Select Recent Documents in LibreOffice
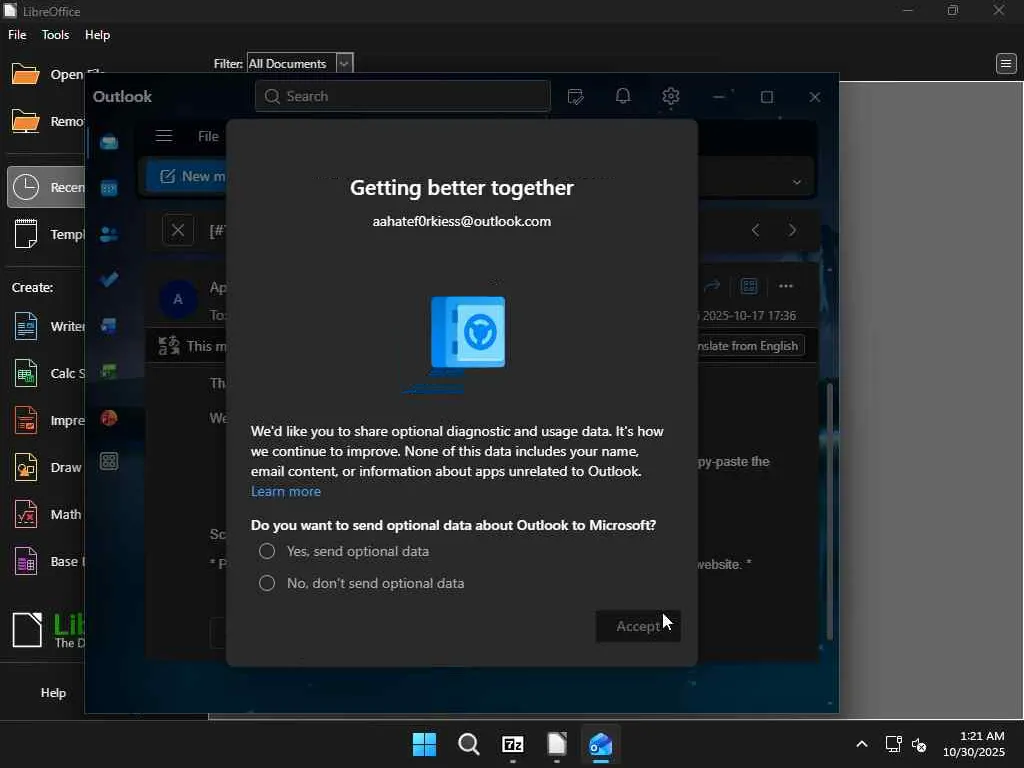The width and height of the screenshot is (1024, 768). point(47,187)
